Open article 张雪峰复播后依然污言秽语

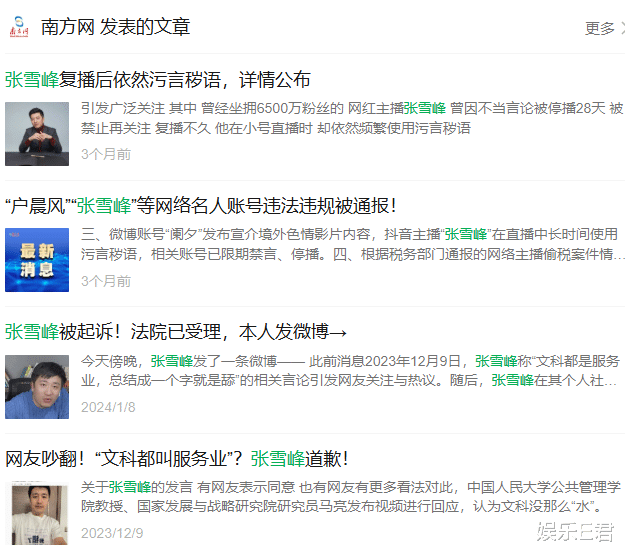pyautogui.click(x=157, y=79)
